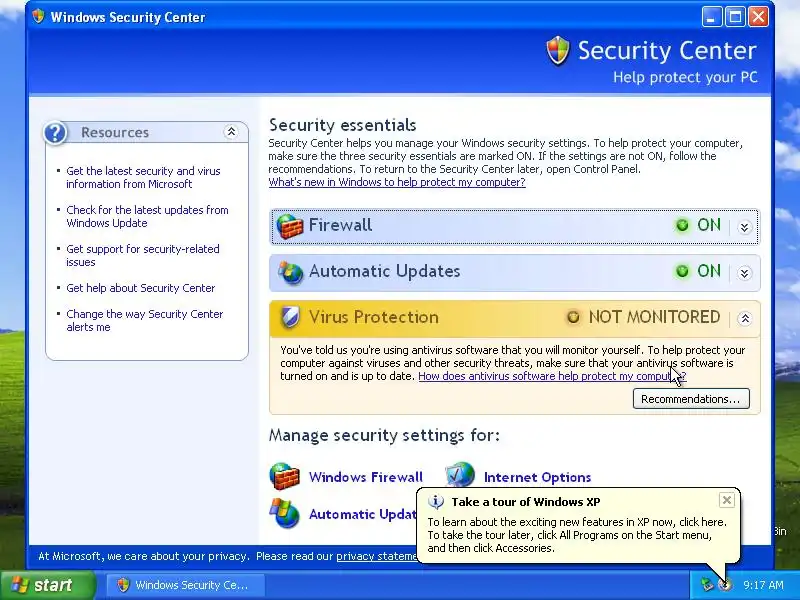The height and width of the screenshot is (600, 800).
Task: Click the yellow NOT MONITORED status indicator
Action: pos(573,317)
